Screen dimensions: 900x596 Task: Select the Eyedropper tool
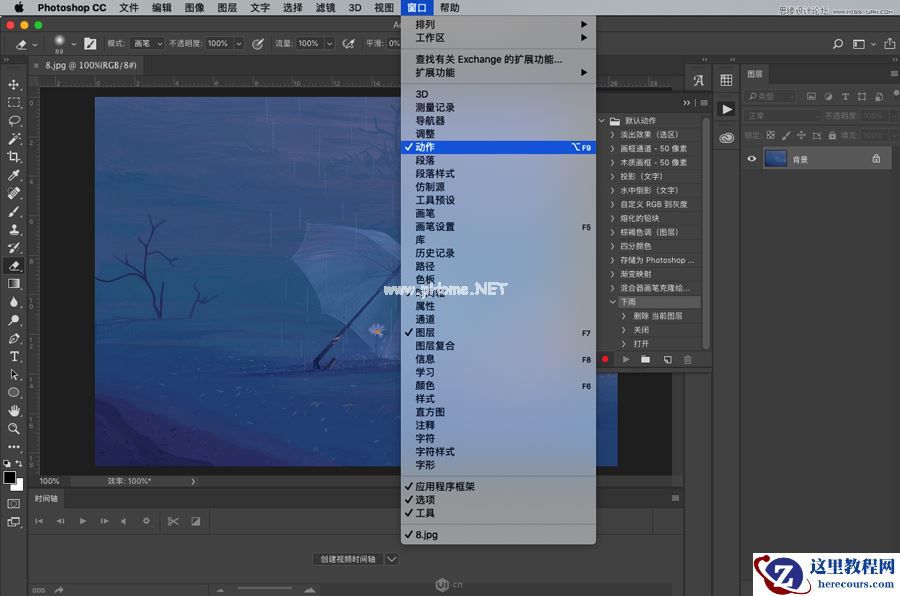point(14,175)
